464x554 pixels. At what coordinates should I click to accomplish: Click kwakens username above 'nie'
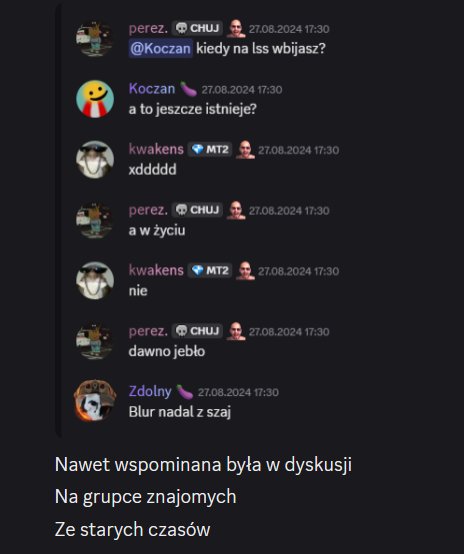click(156, 270)
